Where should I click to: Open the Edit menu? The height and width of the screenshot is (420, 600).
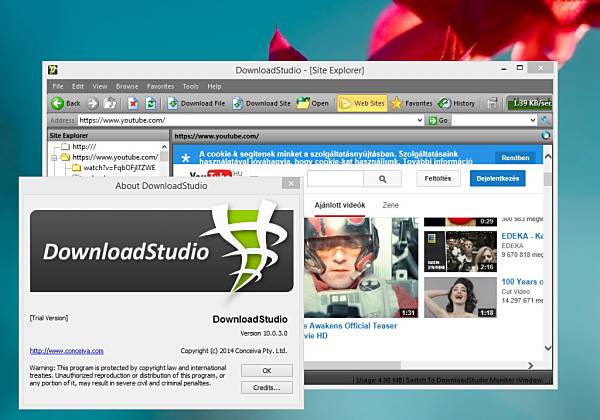pyautogui.click(x=78, y=86)
